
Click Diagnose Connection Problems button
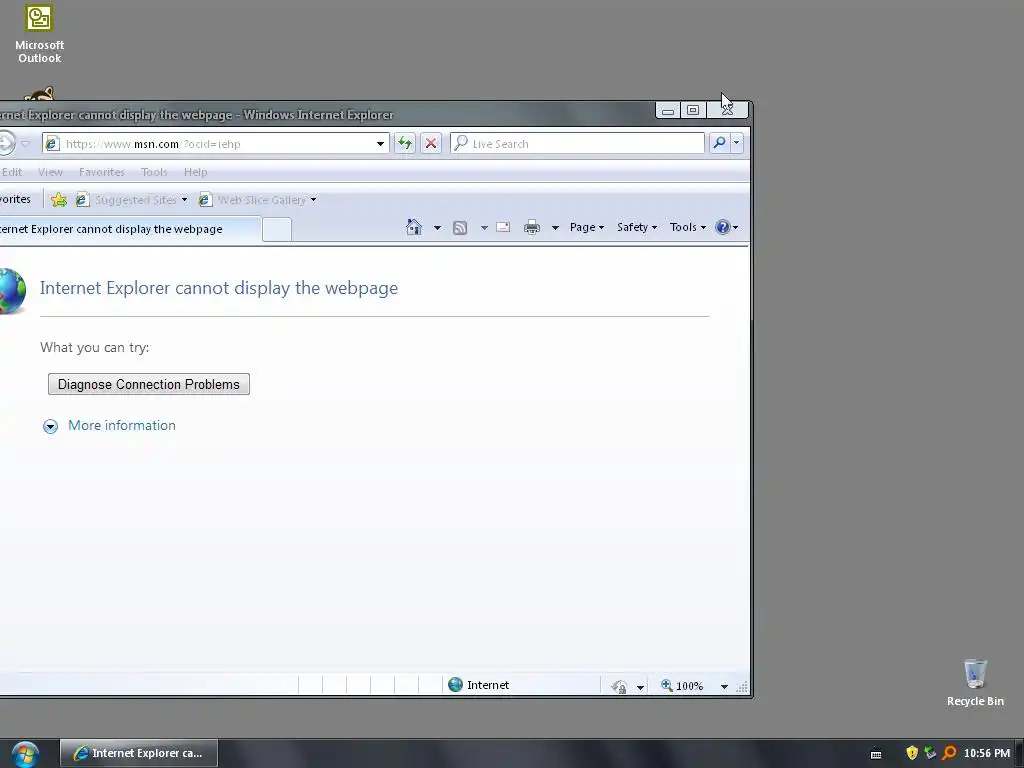click(149, 384)
